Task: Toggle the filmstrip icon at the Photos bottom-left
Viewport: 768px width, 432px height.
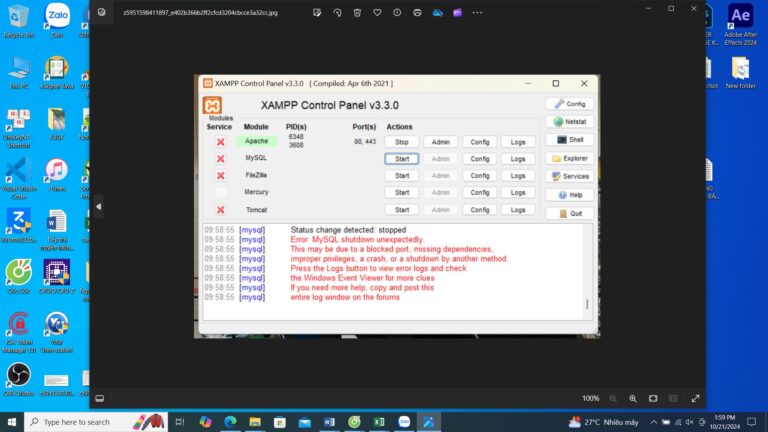Action: click(99, 398)
